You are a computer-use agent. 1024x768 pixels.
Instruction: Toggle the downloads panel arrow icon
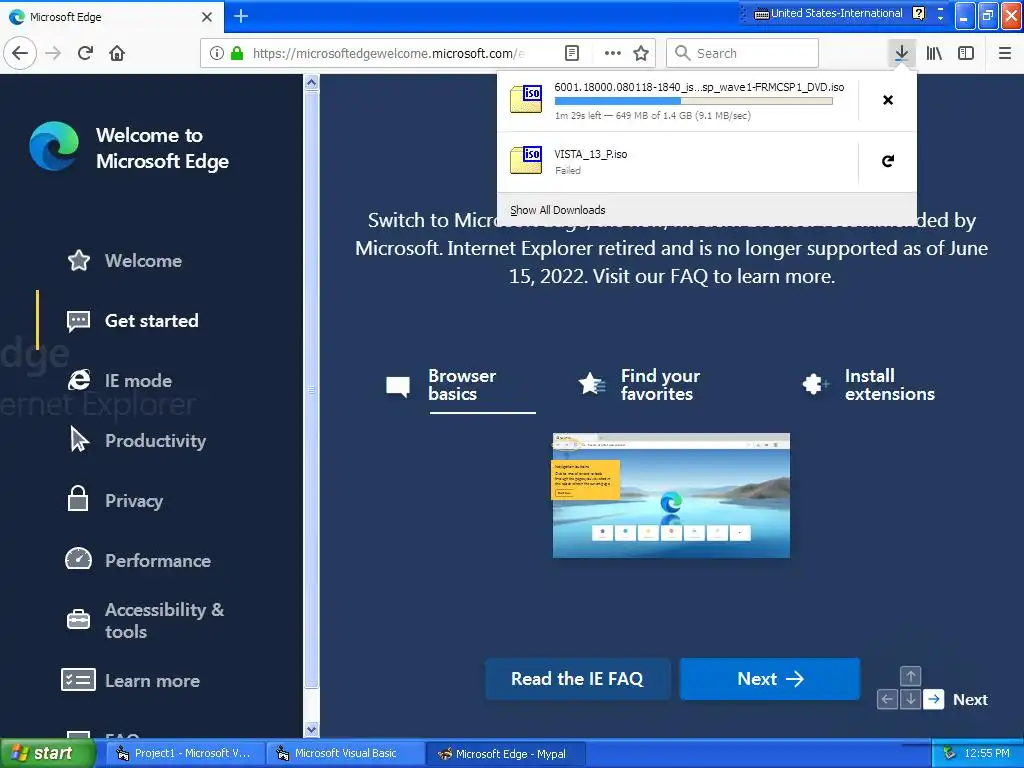pos(901,53)
